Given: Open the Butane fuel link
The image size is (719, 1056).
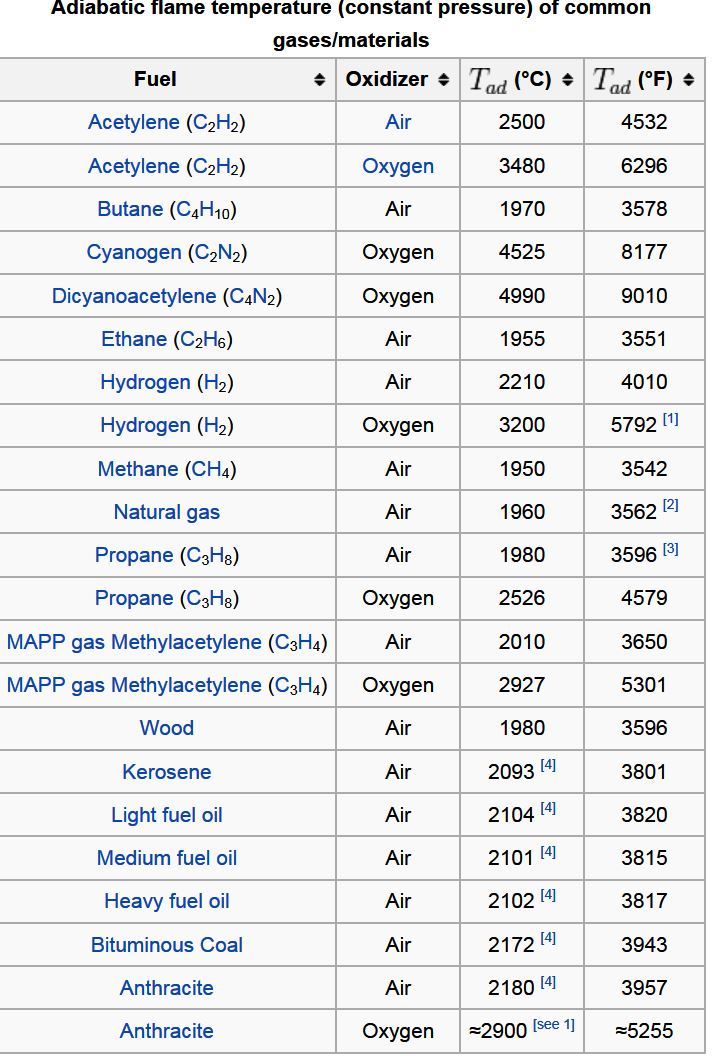Looking at the screenshot, I should point(130,209).
